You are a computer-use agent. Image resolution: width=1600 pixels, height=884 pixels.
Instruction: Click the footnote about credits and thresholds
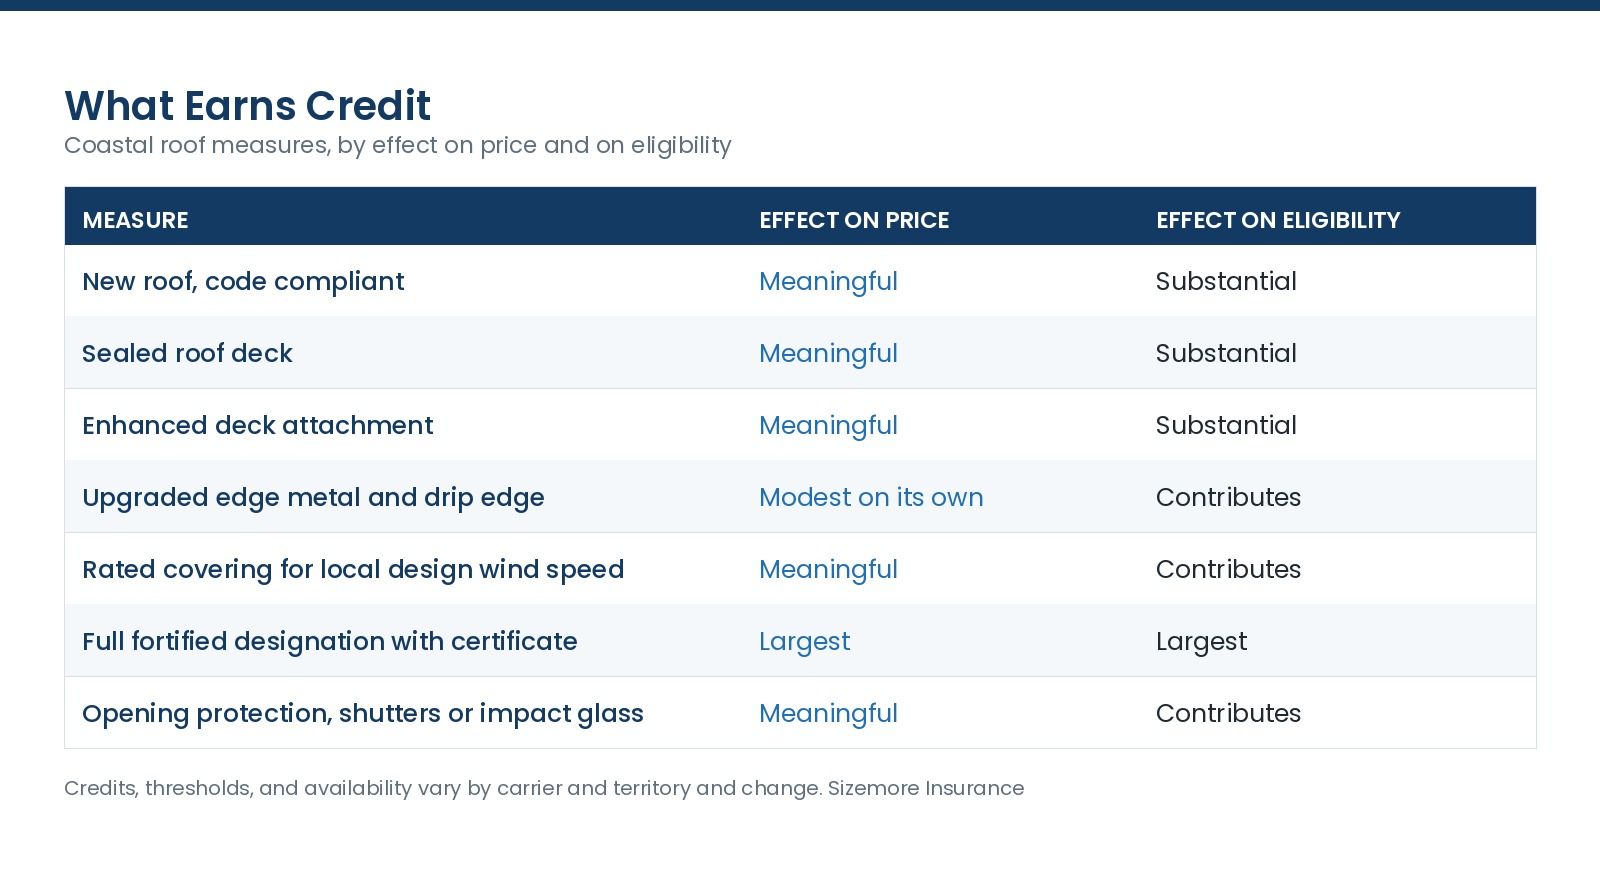pyautogui.click(x=544, y=788)
